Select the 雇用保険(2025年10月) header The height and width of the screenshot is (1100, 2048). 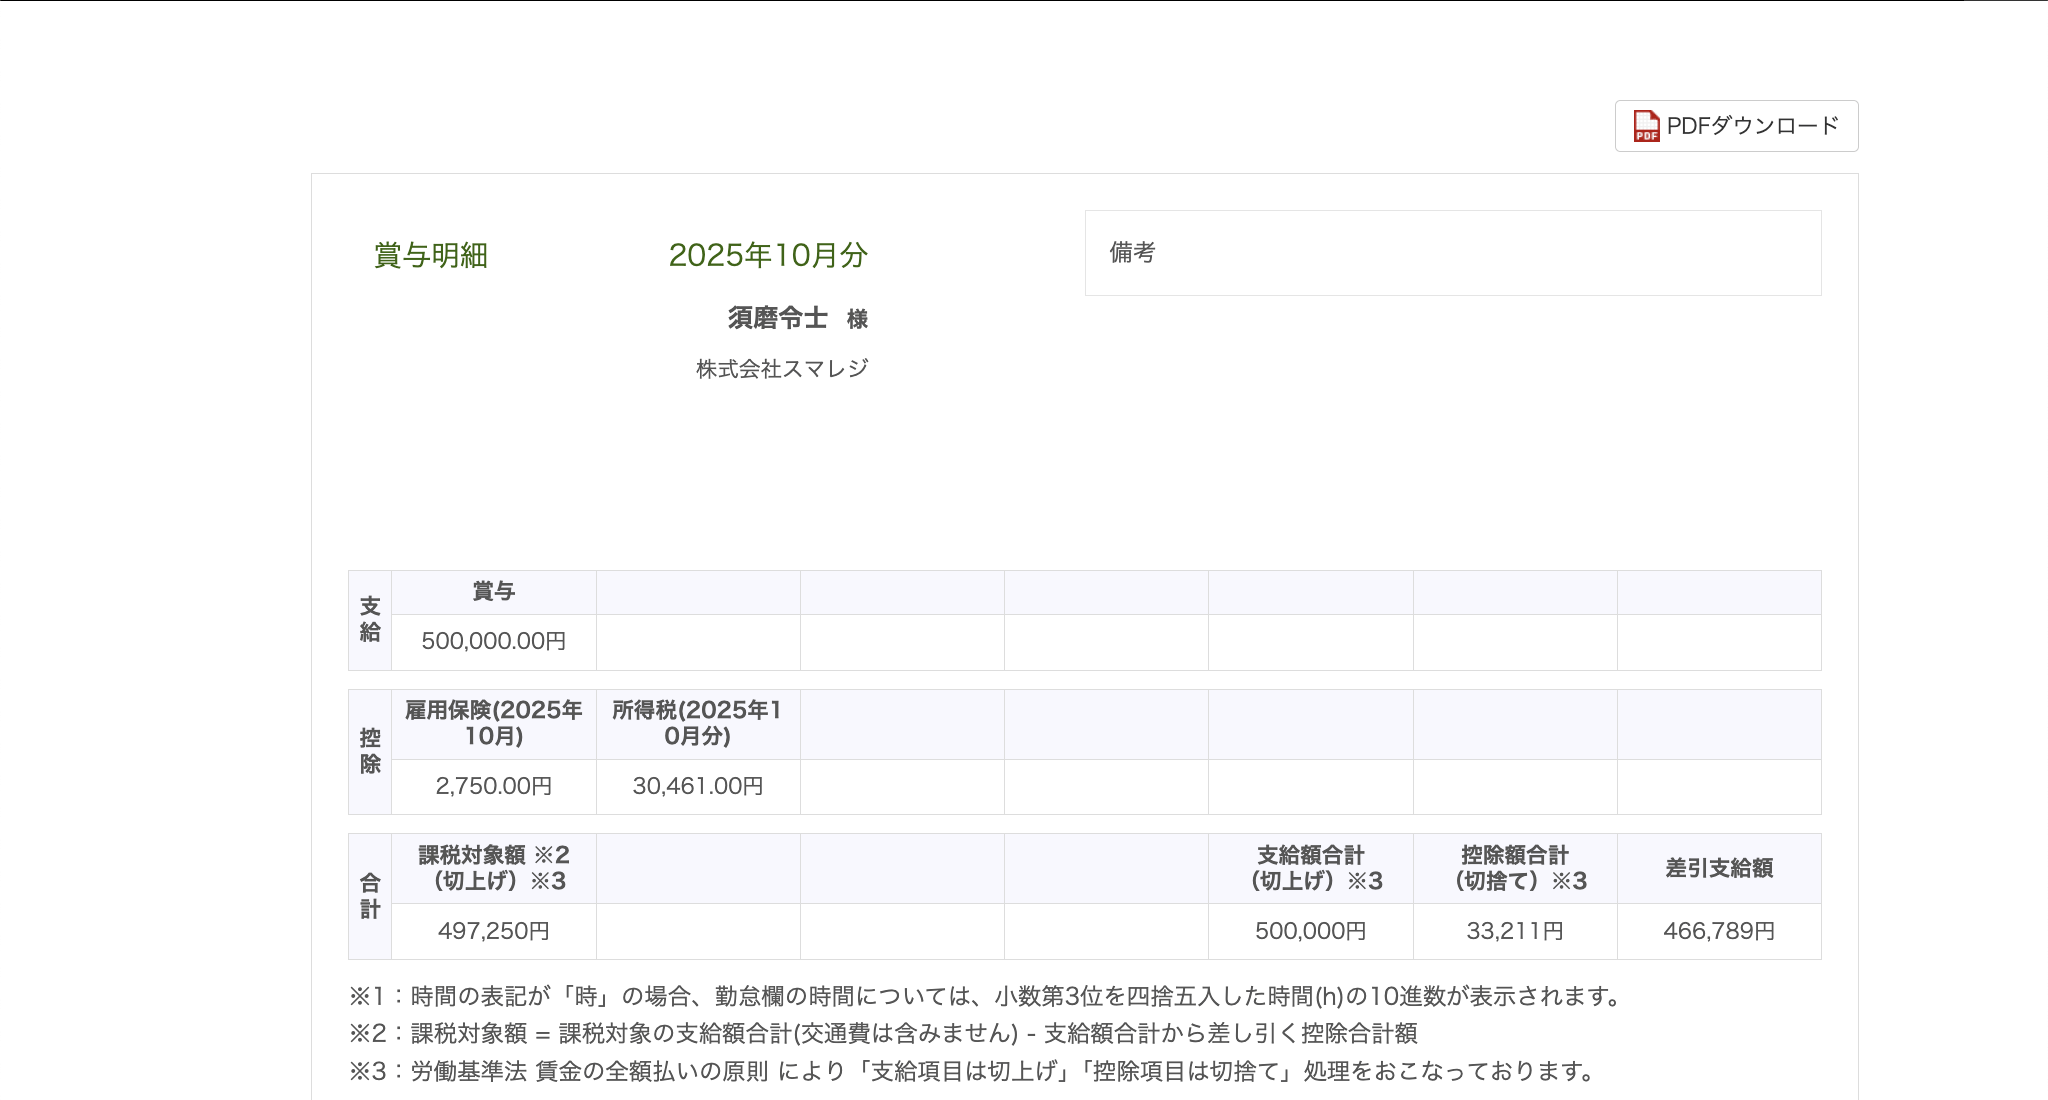click(x=492, y=723)
